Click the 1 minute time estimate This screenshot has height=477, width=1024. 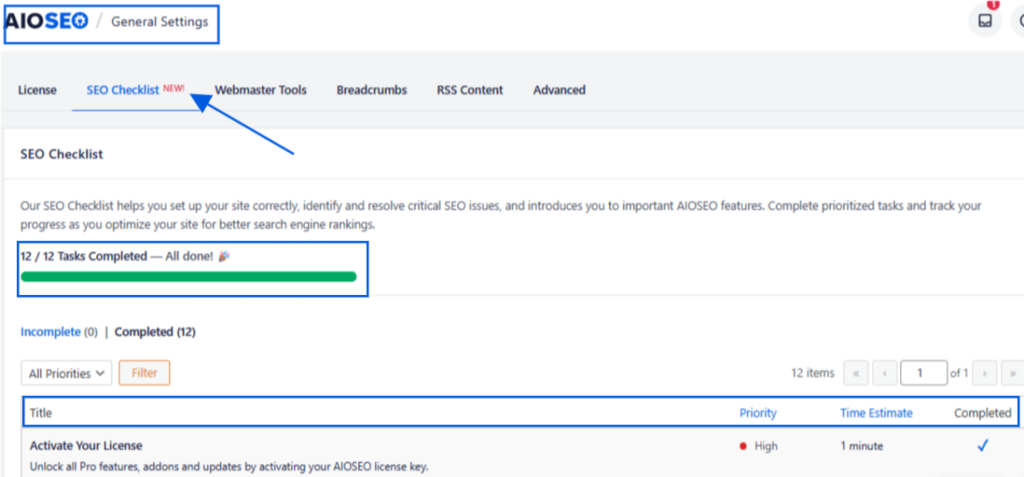[x=861, y=446]
